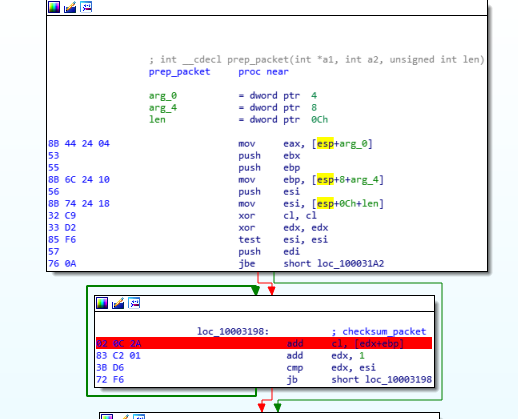Follow jb short loc_10003198 jump target

click(398, 380)
